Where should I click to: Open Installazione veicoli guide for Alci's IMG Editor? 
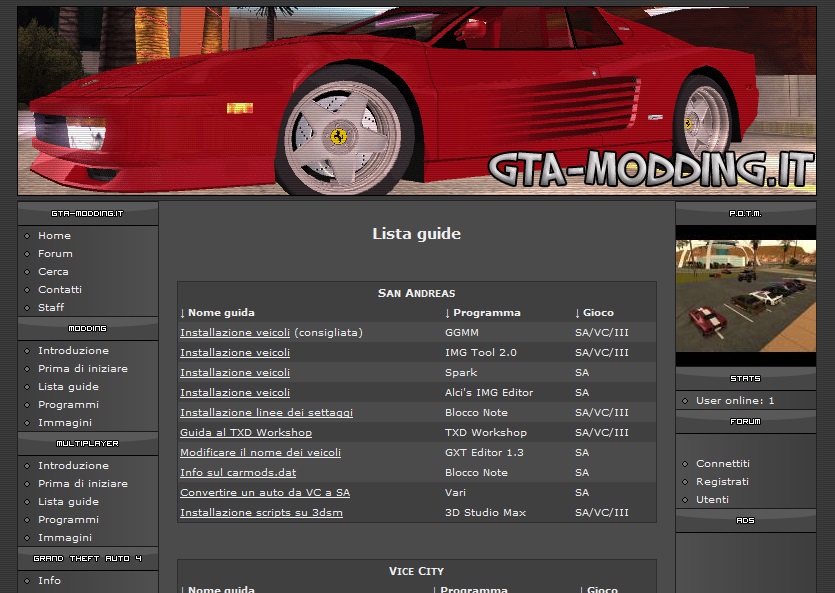pos(235,392)
